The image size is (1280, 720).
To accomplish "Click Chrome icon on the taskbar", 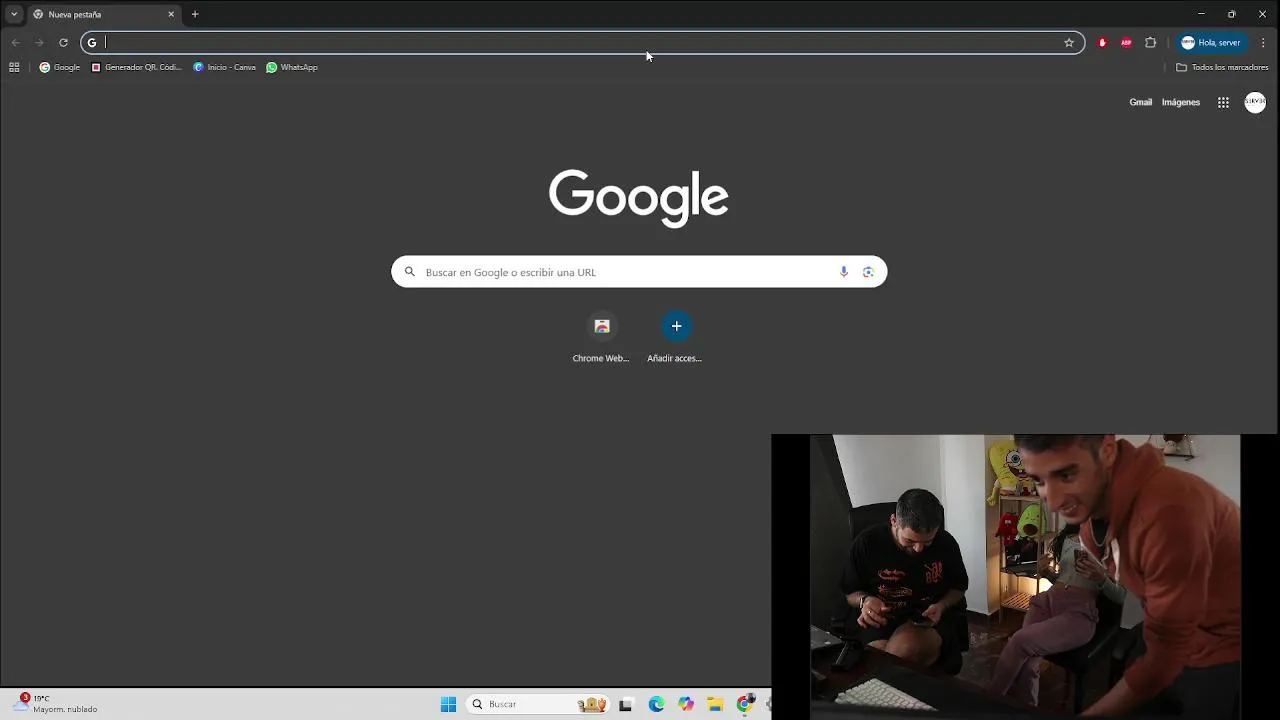I will click(x=745, y=704).
